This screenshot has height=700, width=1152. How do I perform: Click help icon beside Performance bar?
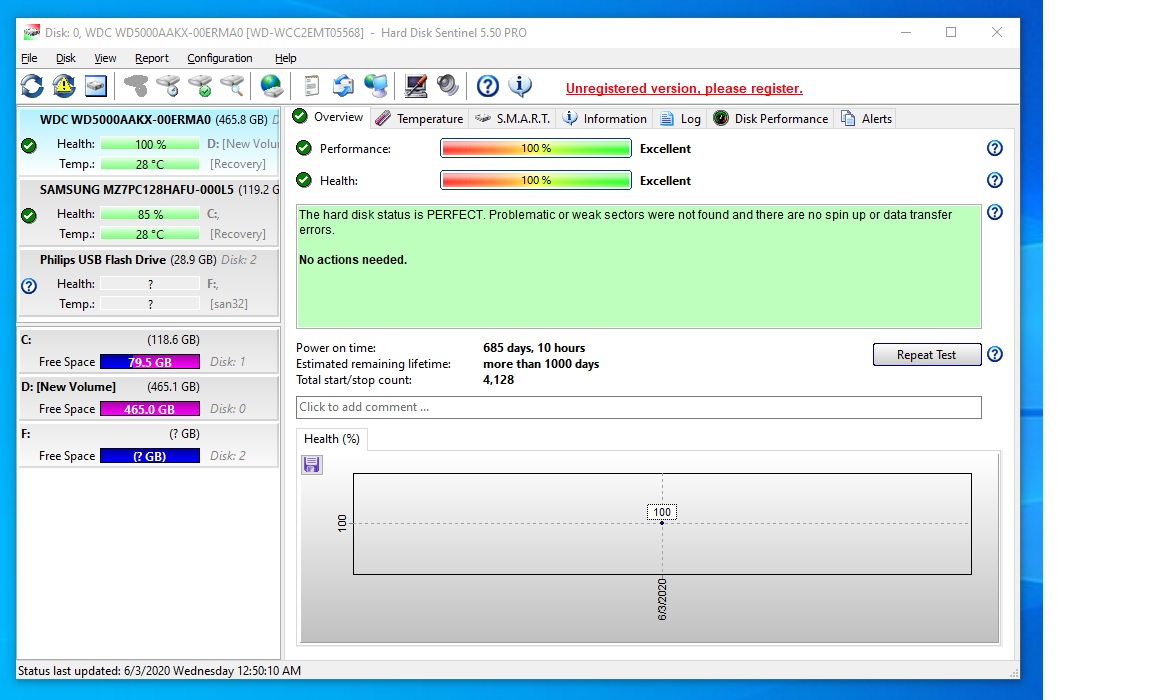point(994,148)
